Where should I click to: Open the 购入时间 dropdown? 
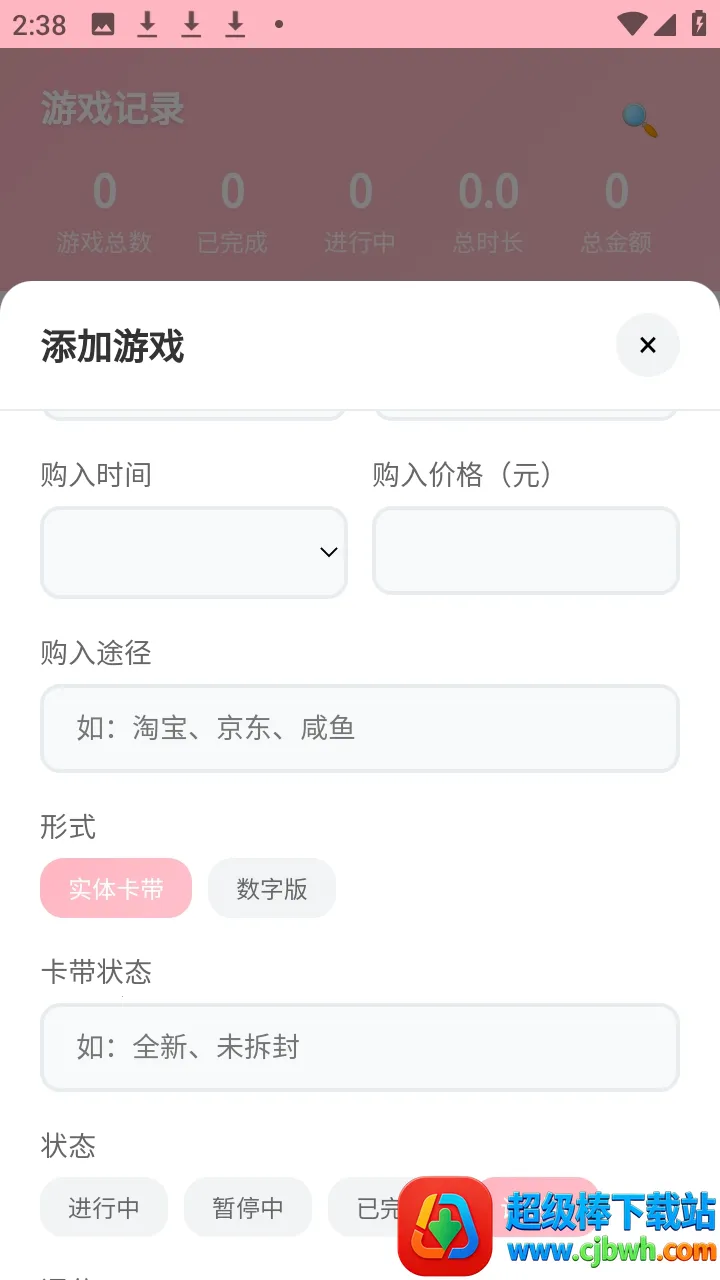(x=193, y=552)
